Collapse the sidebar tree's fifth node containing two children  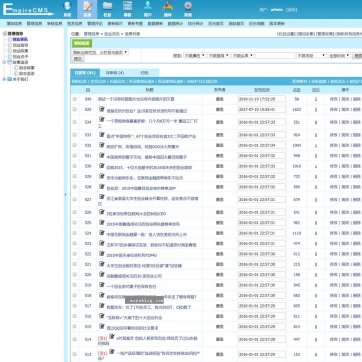coord(4,62)
